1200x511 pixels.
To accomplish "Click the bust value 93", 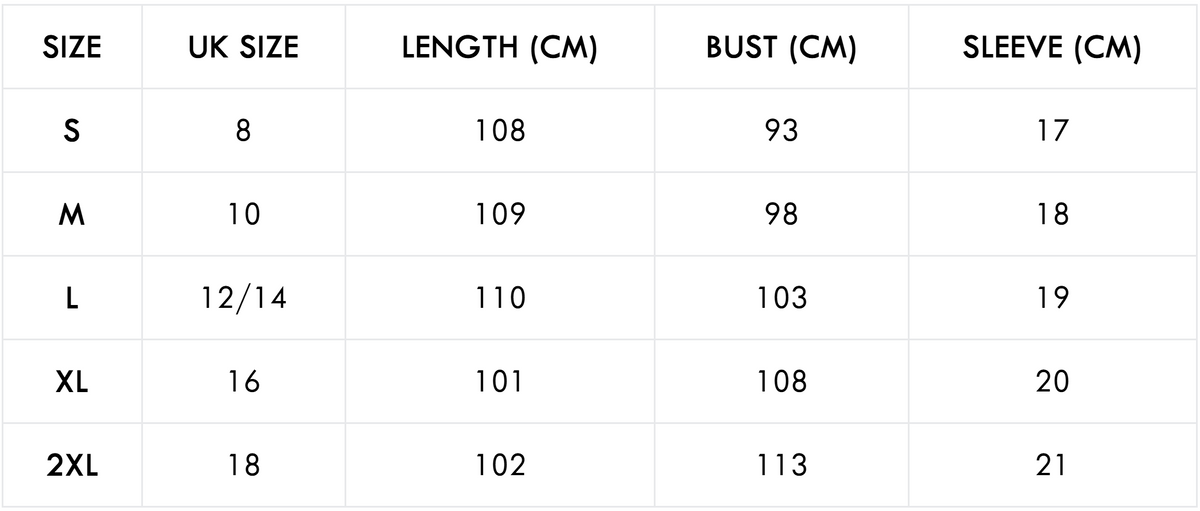I will [x=781, y=131].
